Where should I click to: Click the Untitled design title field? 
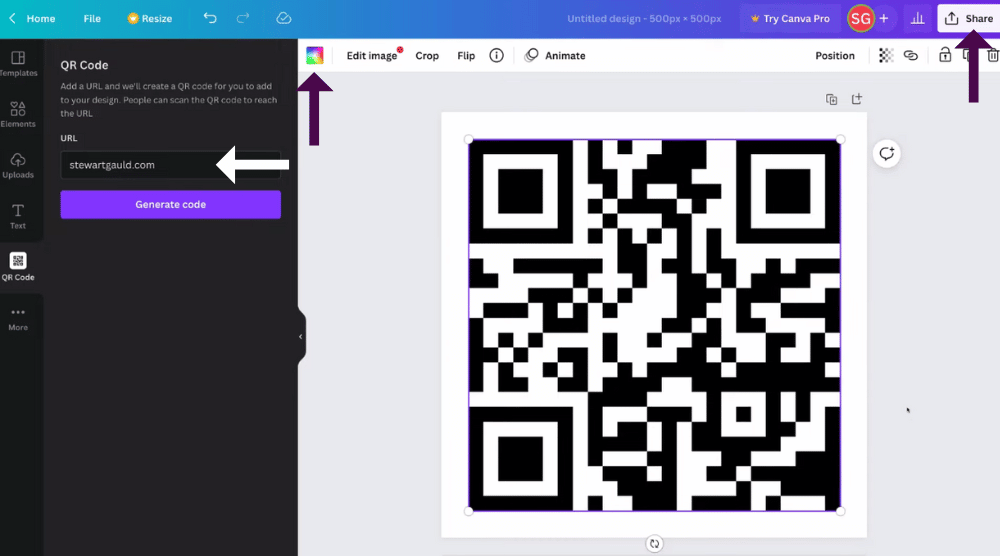[x=644, y=18]
